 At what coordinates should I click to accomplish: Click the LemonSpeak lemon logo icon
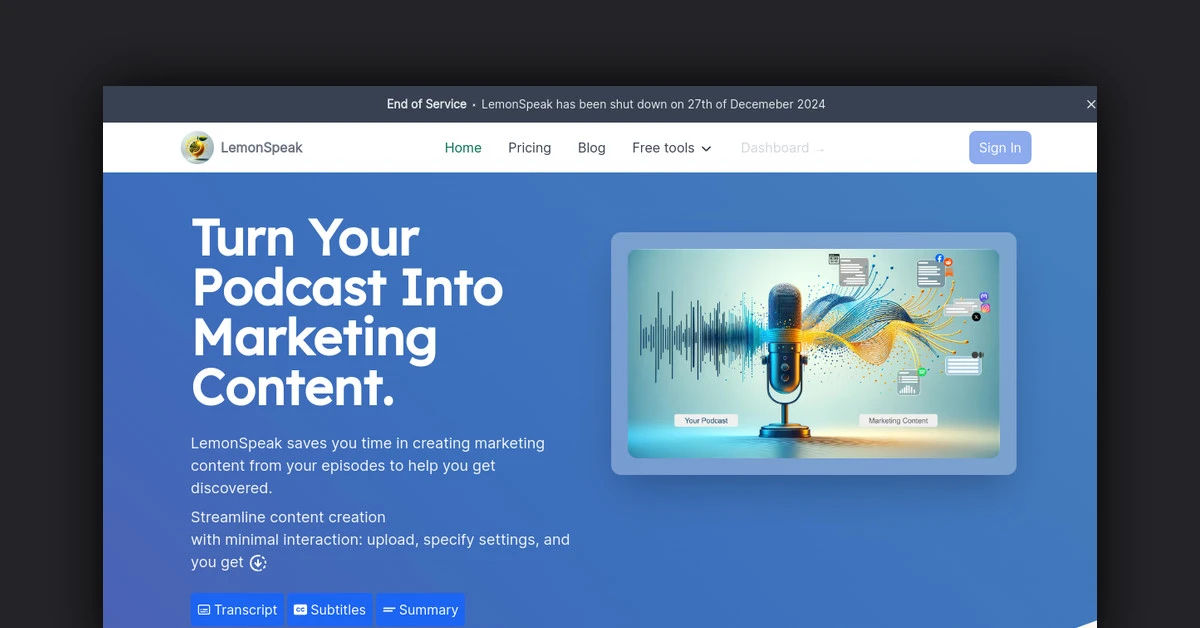click(197, 148)
